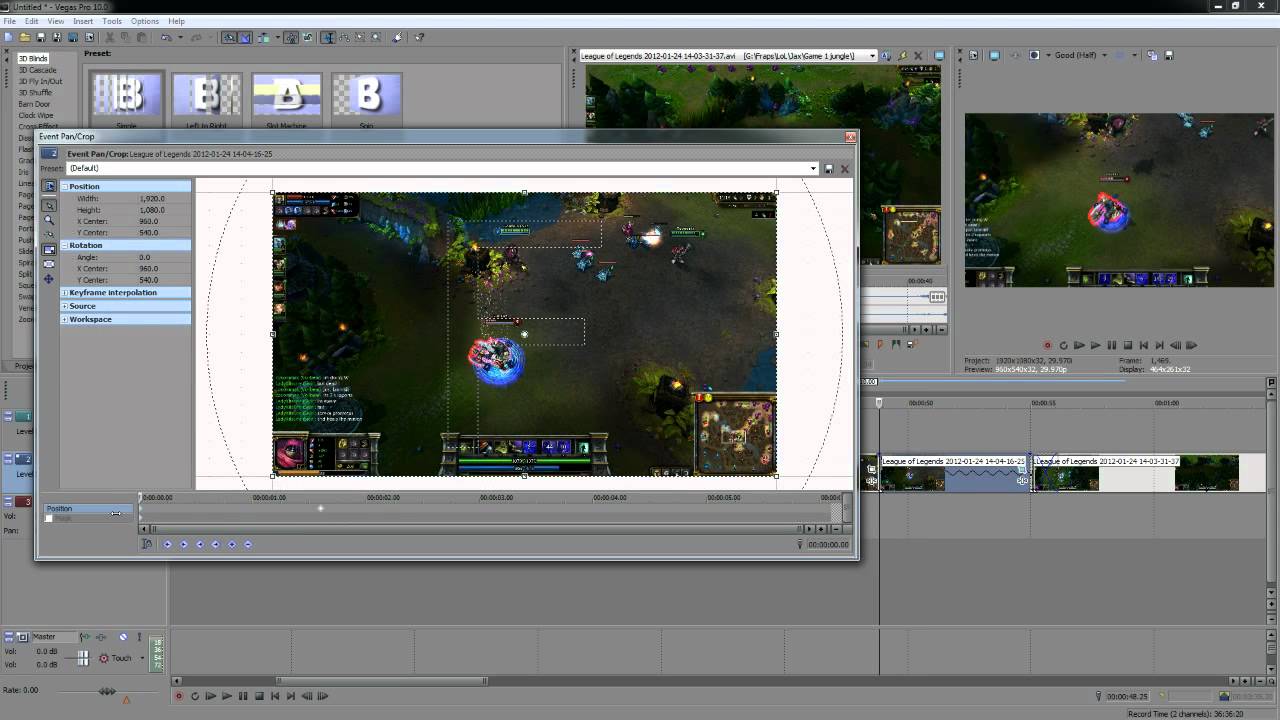Toggle Loop Playback in main transport

click(195, 696)
